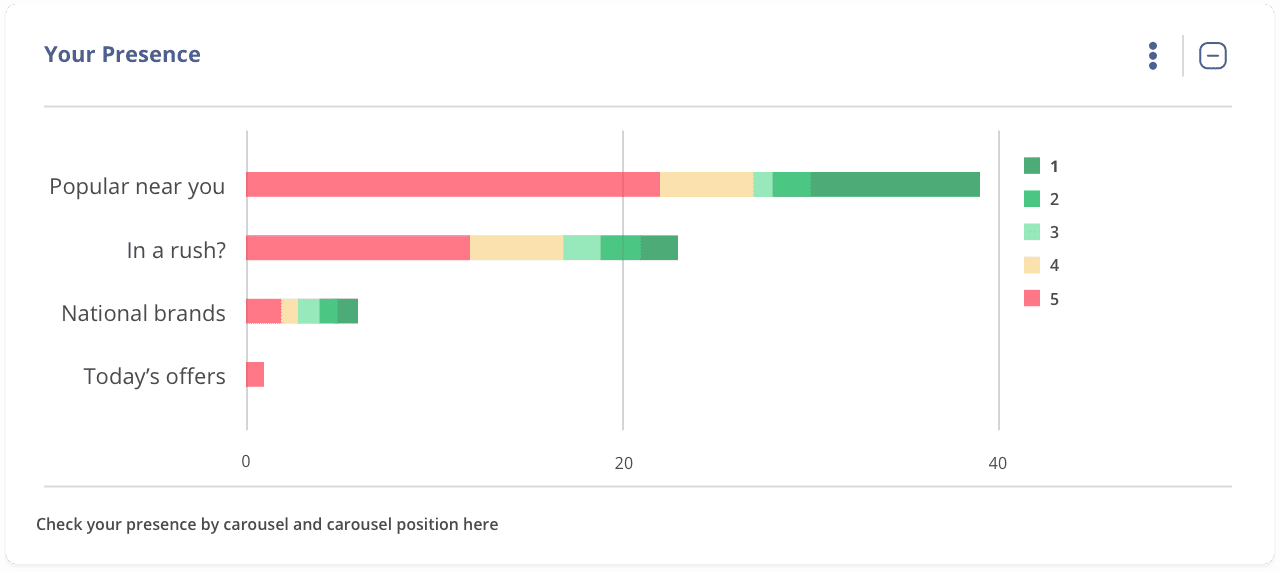Click the red Today's offers bar
Screen dimensions: 1280x572
(255, 375)
